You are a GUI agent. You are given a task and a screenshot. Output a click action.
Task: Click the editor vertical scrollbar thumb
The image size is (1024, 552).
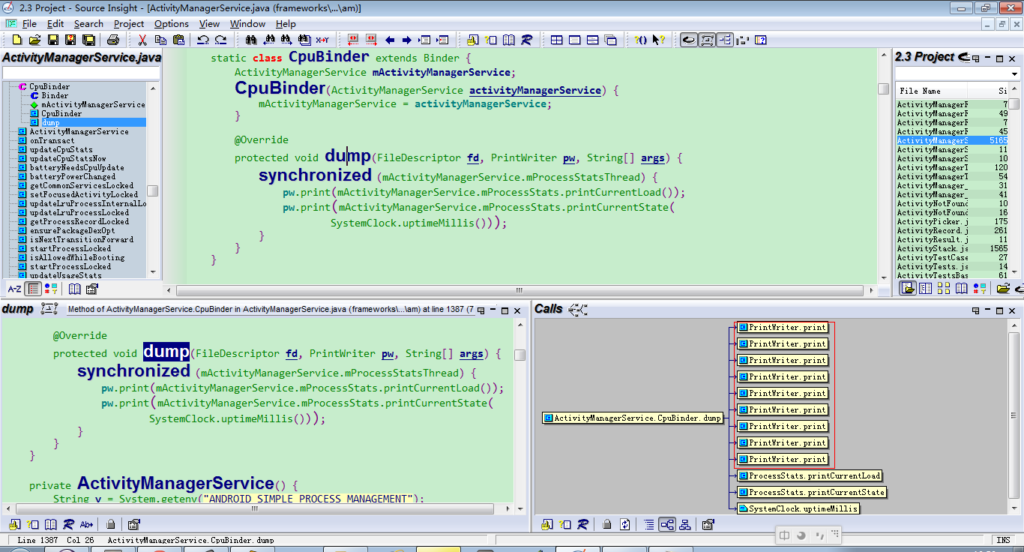coord(884,89)
